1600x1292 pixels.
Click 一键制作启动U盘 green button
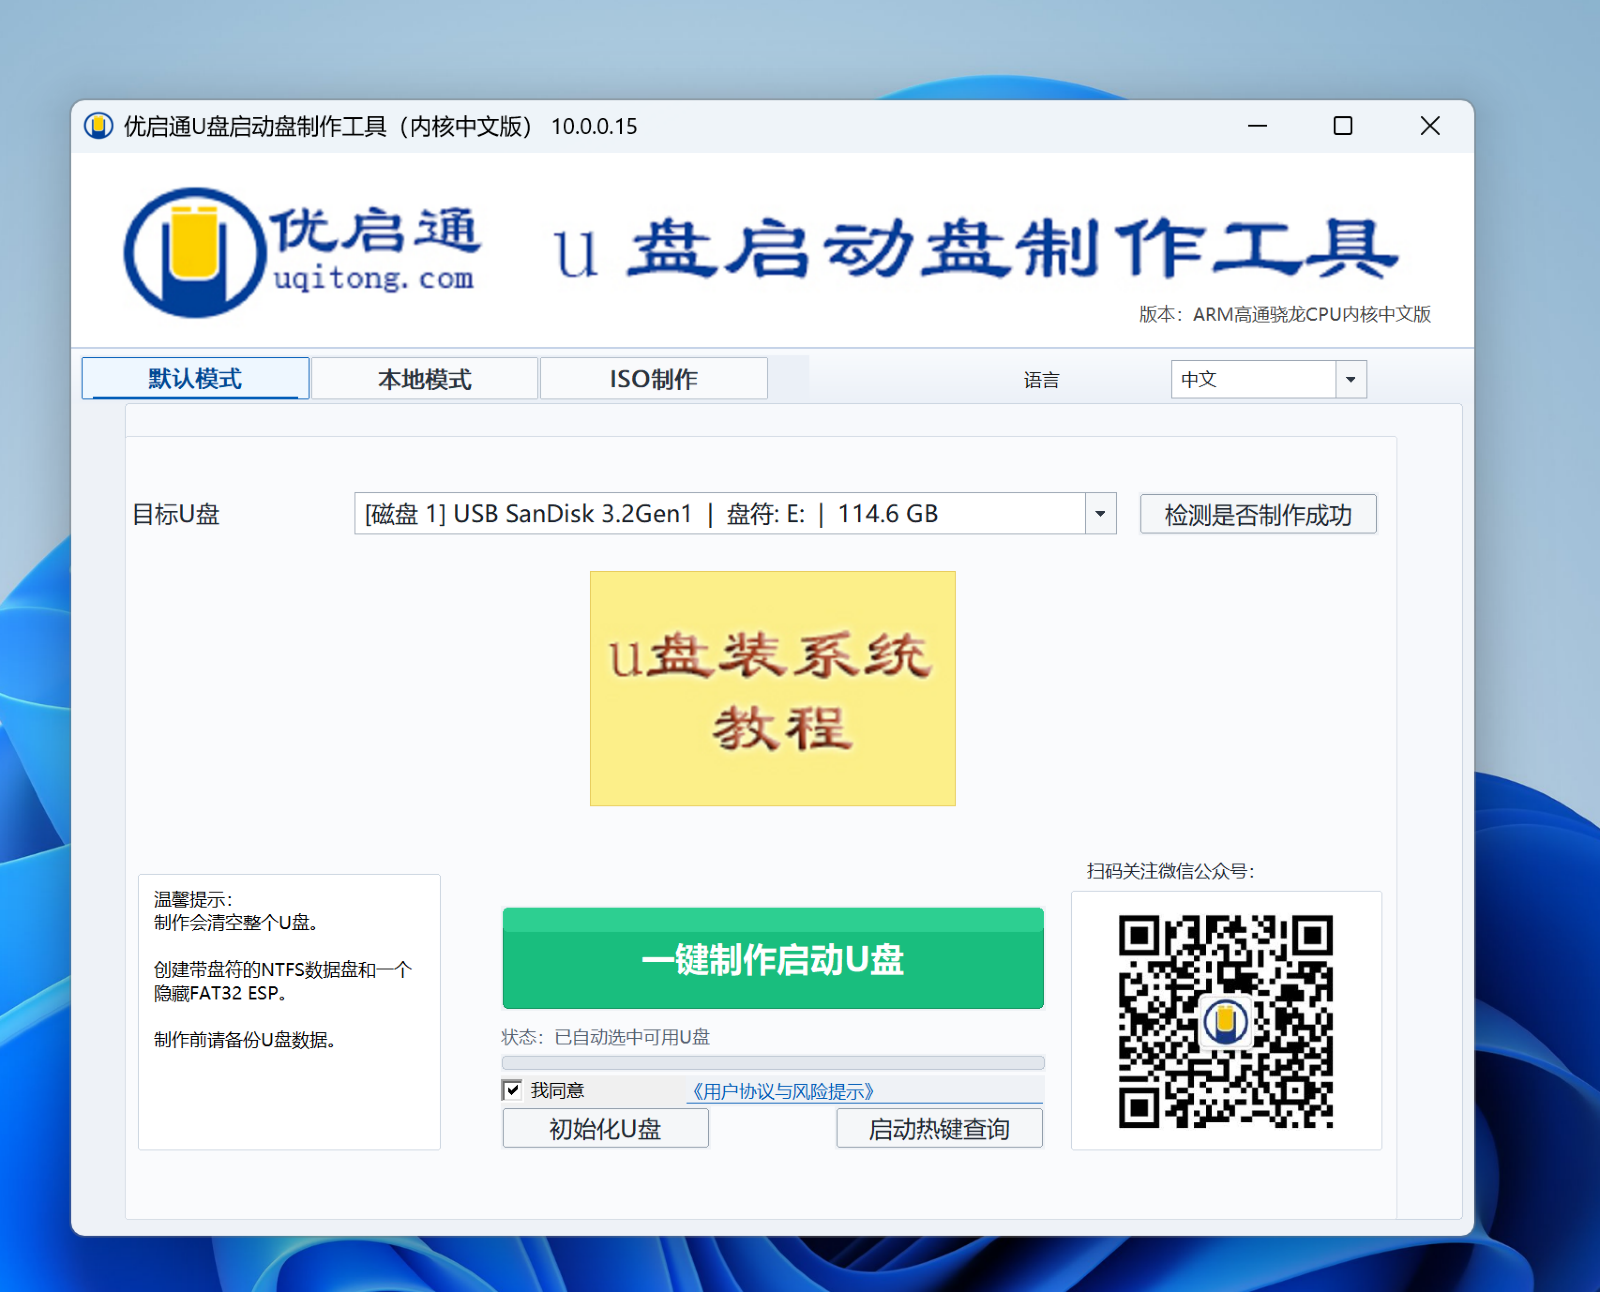773,958
